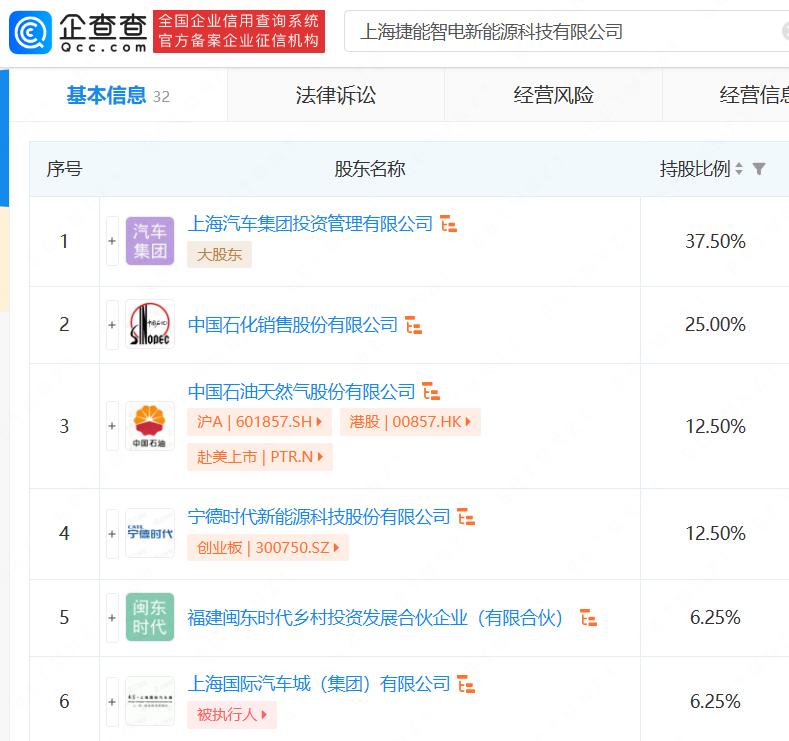The image size is (789, 741).
Task: Click the red 全国企业信用查询系统 badge
Action: coord(239,31)
